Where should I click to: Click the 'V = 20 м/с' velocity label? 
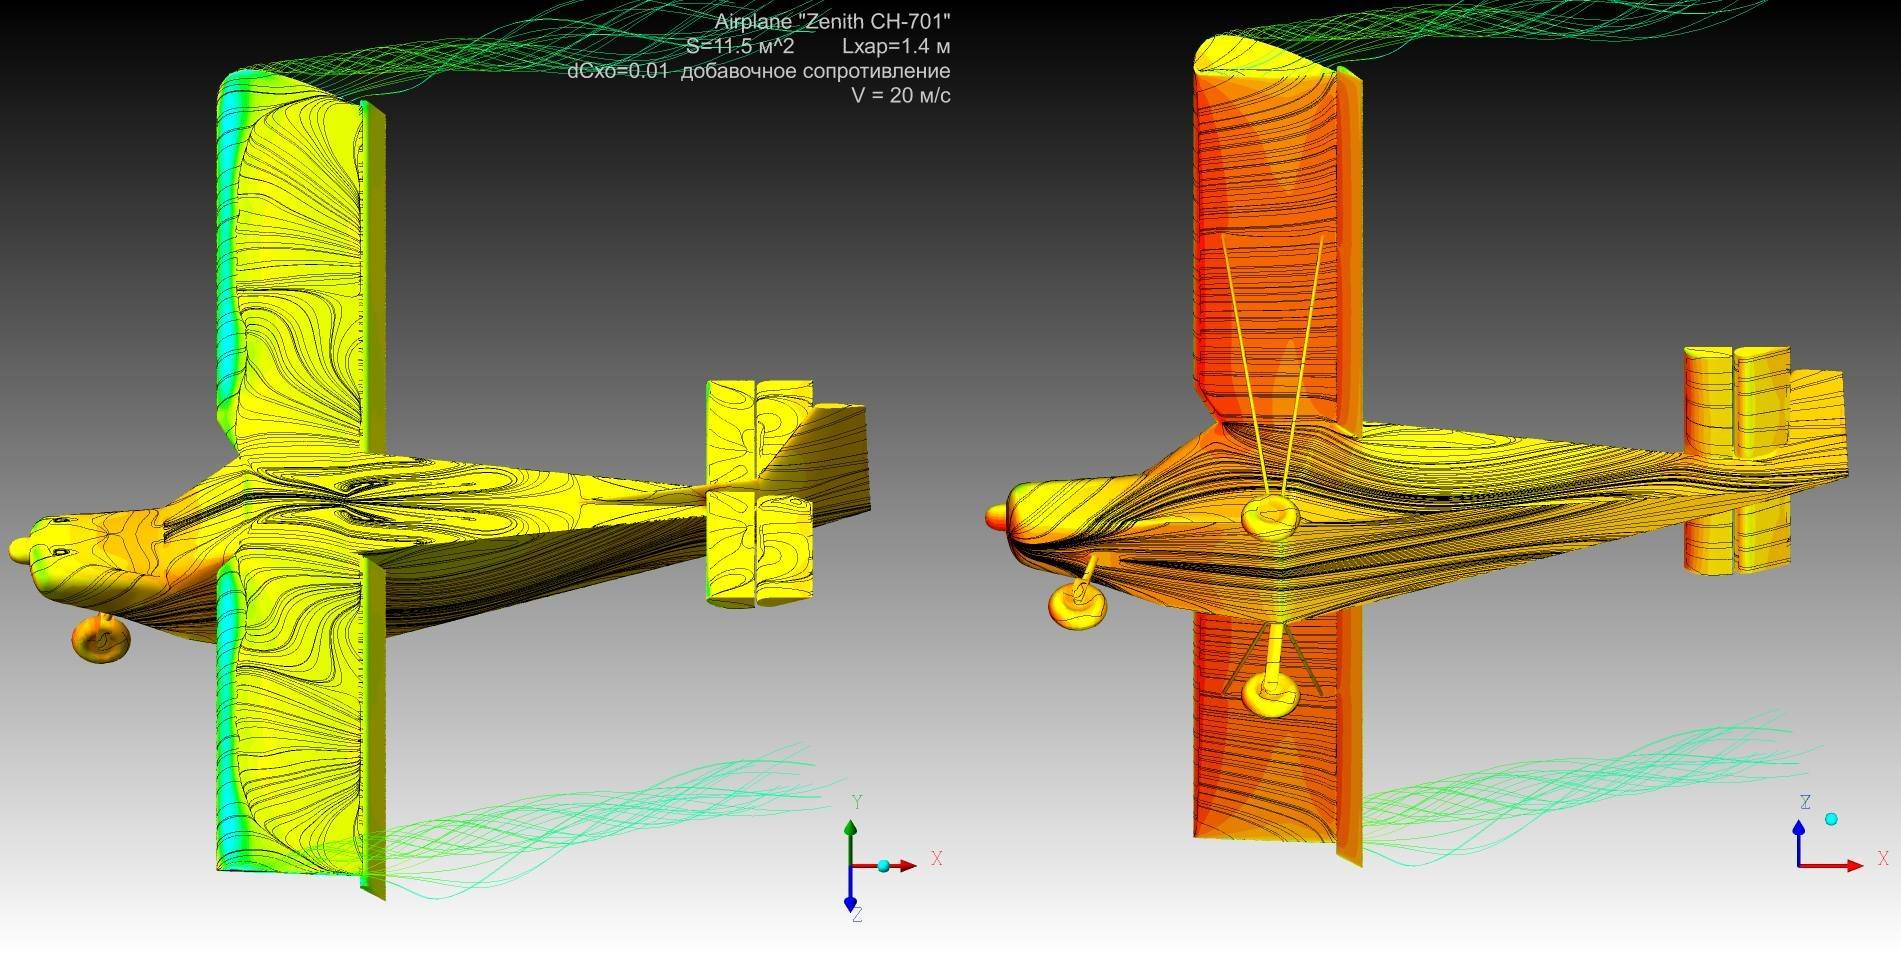(x=900, y=96)
